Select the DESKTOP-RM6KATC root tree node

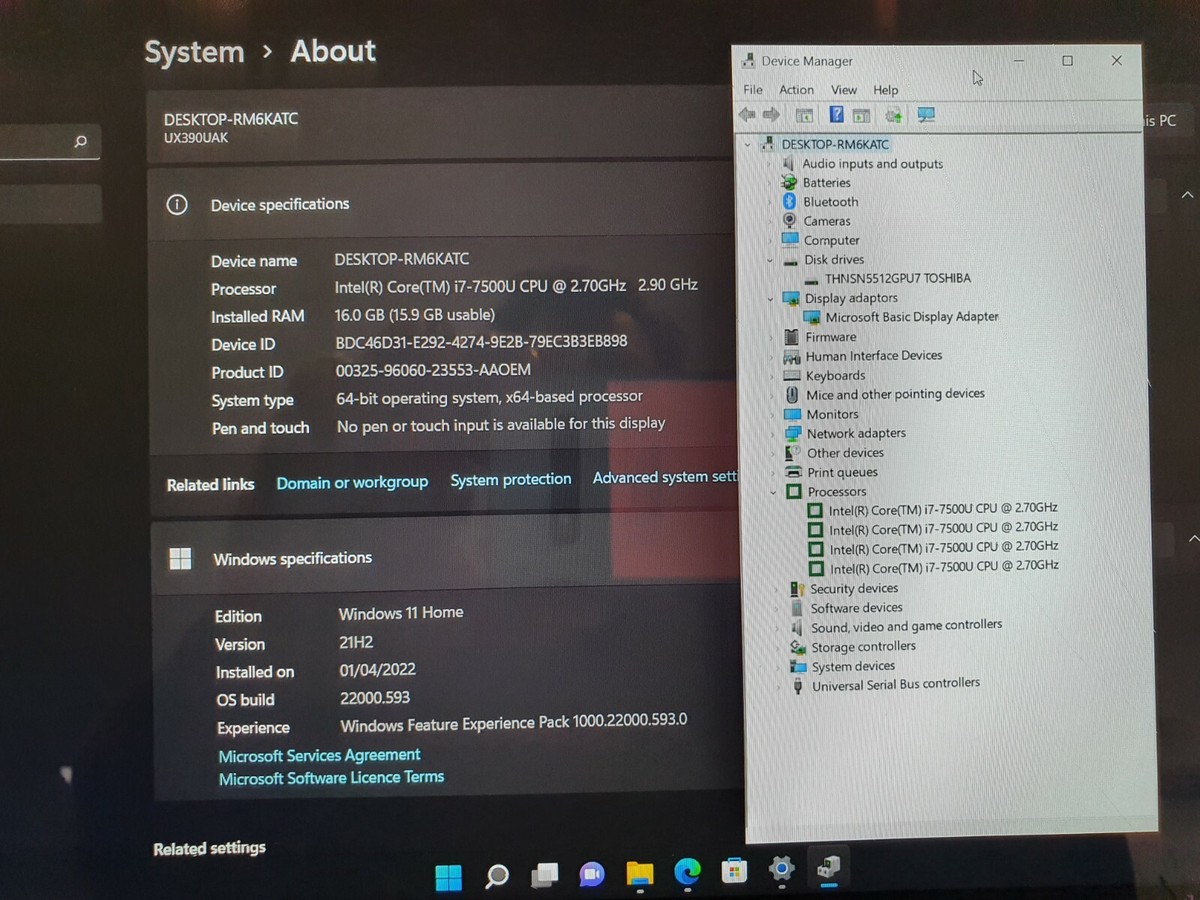click(x=835, y=144)
